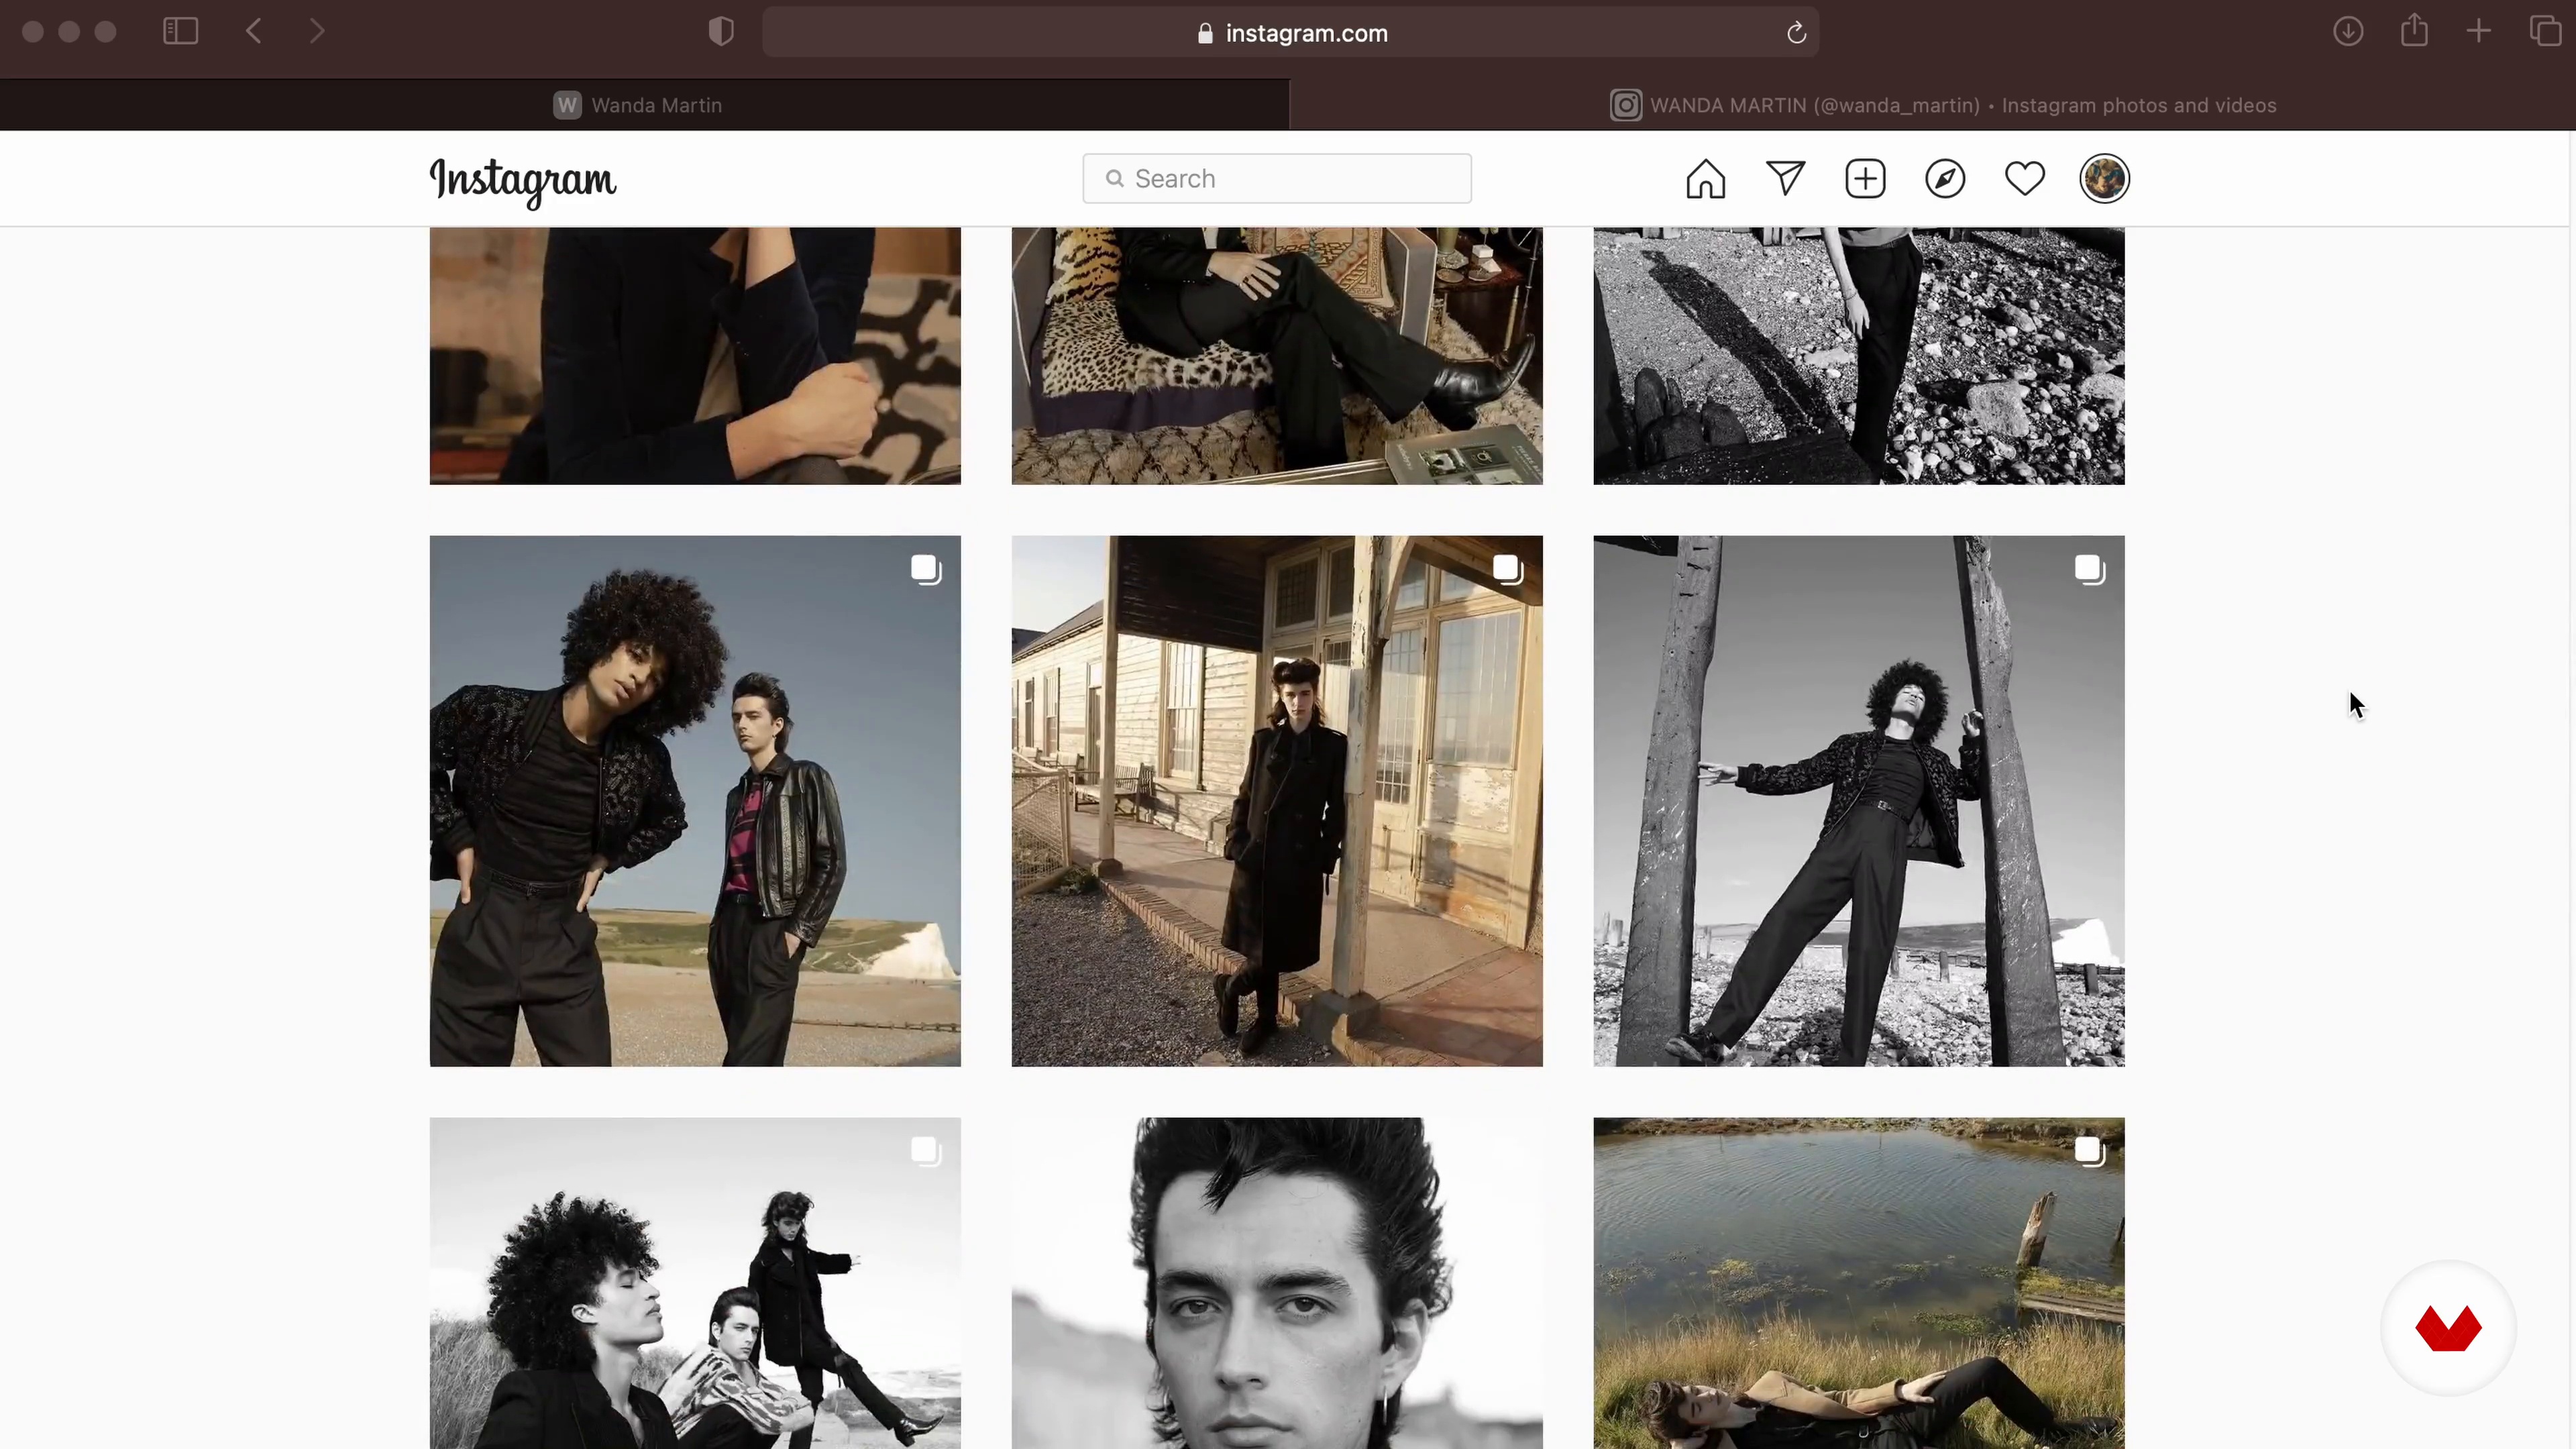Click carousel icon on wooden posts photo
Image resolution: width=2576 pixels, height=1449 pixels.
[x=2089, y=570]
